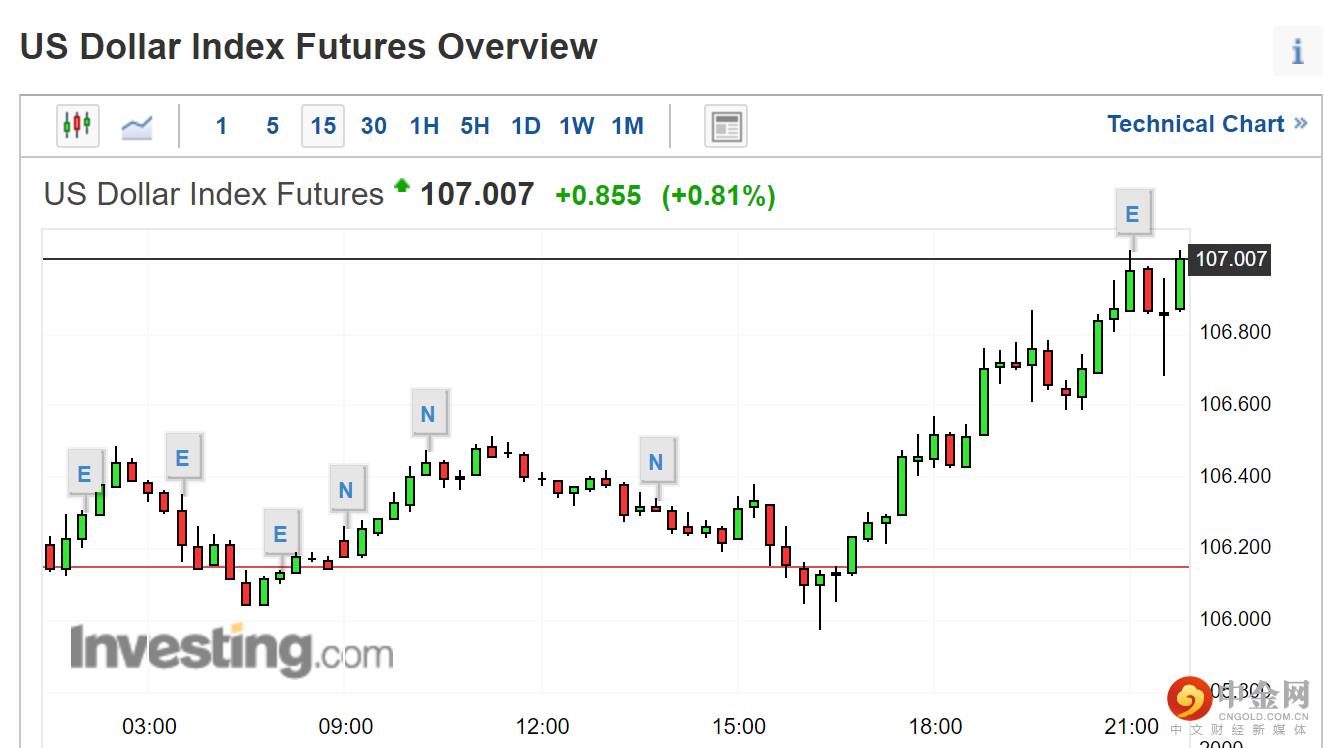Screen dimensions: 1324x748
Task: Switch chart to 1H timeframe
Action: pos(424,126)
